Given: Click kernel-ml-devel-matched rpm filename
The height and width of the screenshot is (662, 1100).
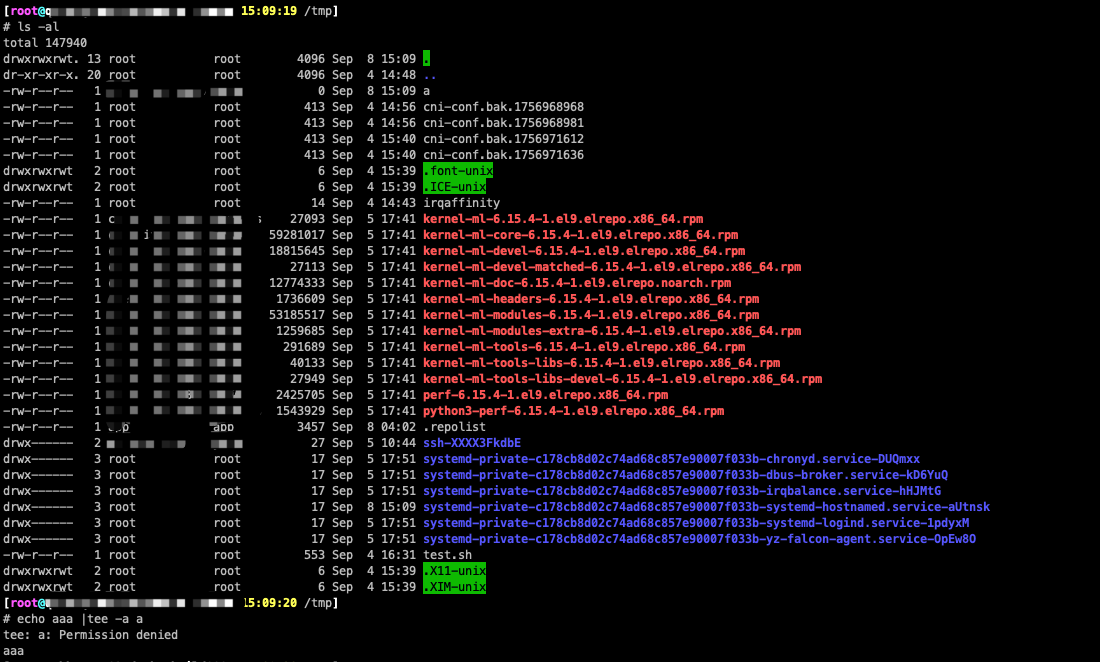Looking at the screenshot, I should (x=612, y=267).
